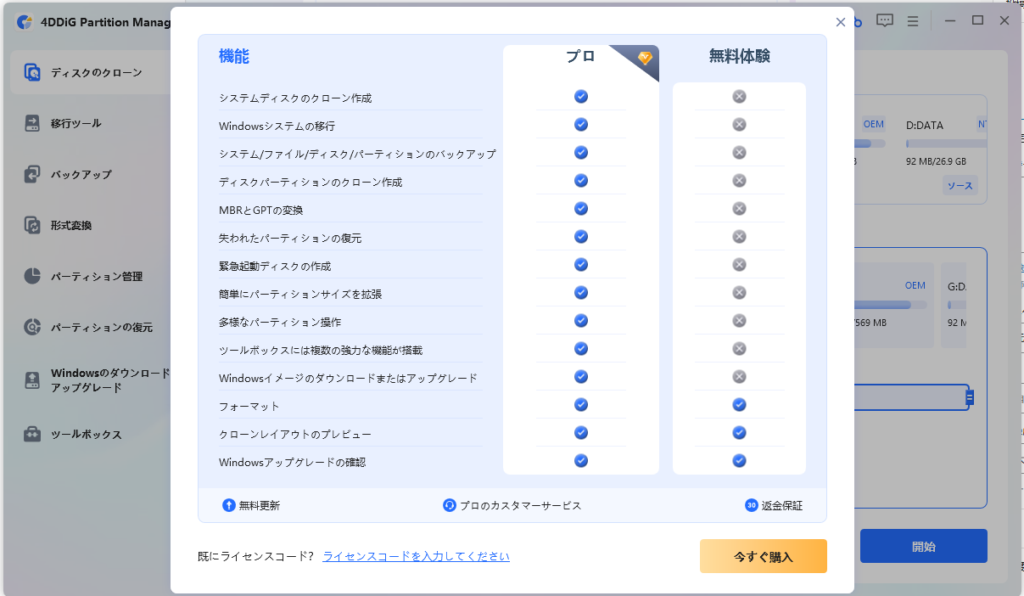Open the Format Conversion icon (形式変換)
The width and height of the screenshot is (1024, 596).
(32, 225)
